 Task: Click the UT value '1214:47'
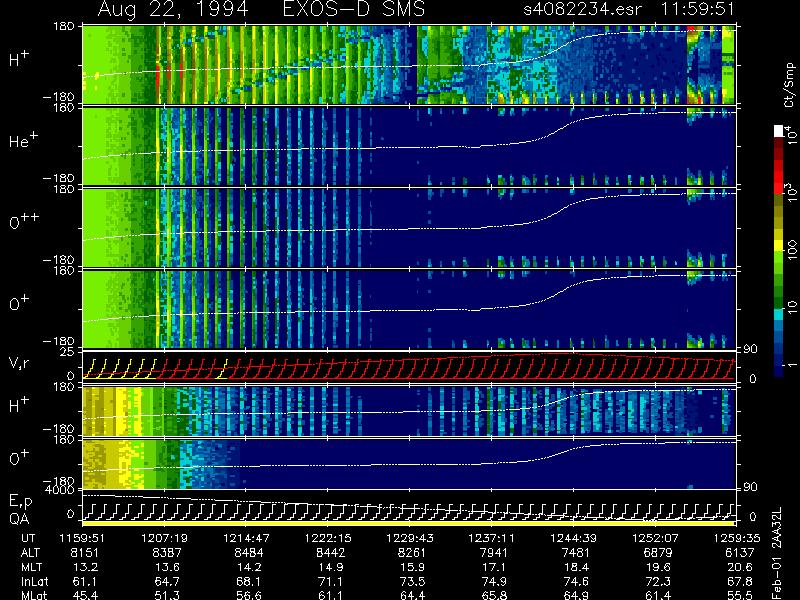[246, 538]
